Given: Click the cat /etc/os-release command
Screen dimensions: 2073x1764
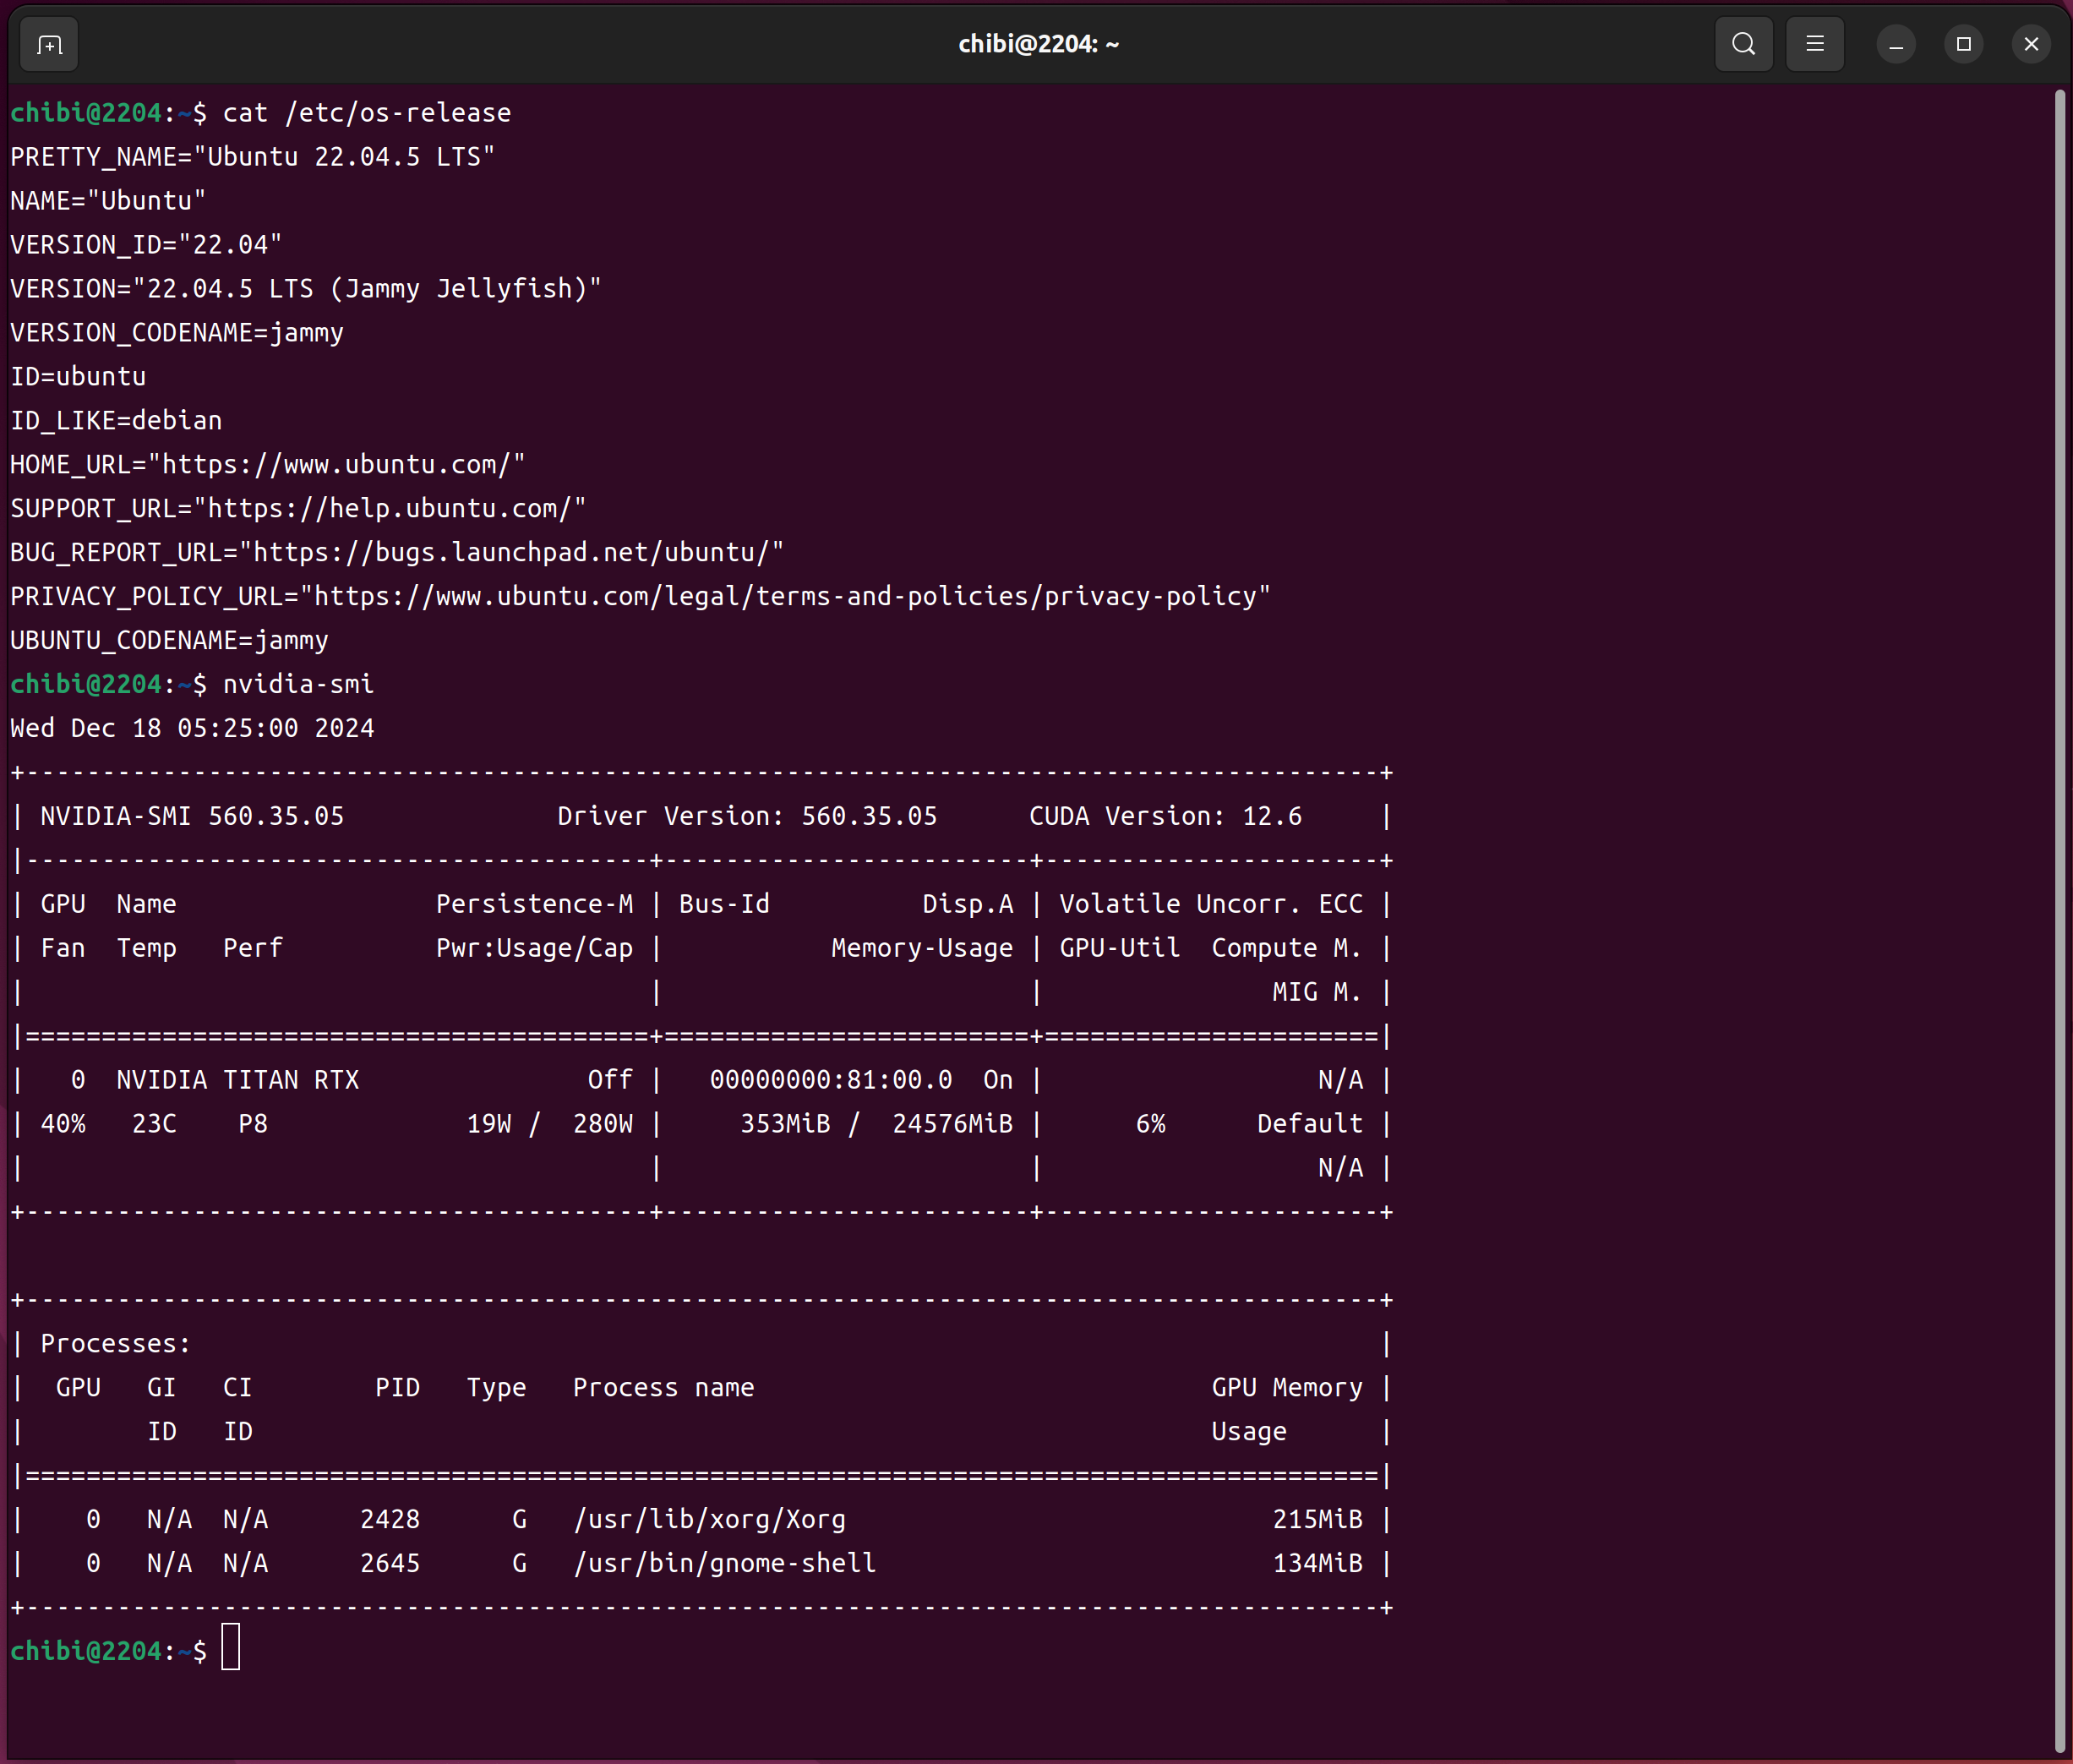Looking at the screenshot, I should point(366,113).
